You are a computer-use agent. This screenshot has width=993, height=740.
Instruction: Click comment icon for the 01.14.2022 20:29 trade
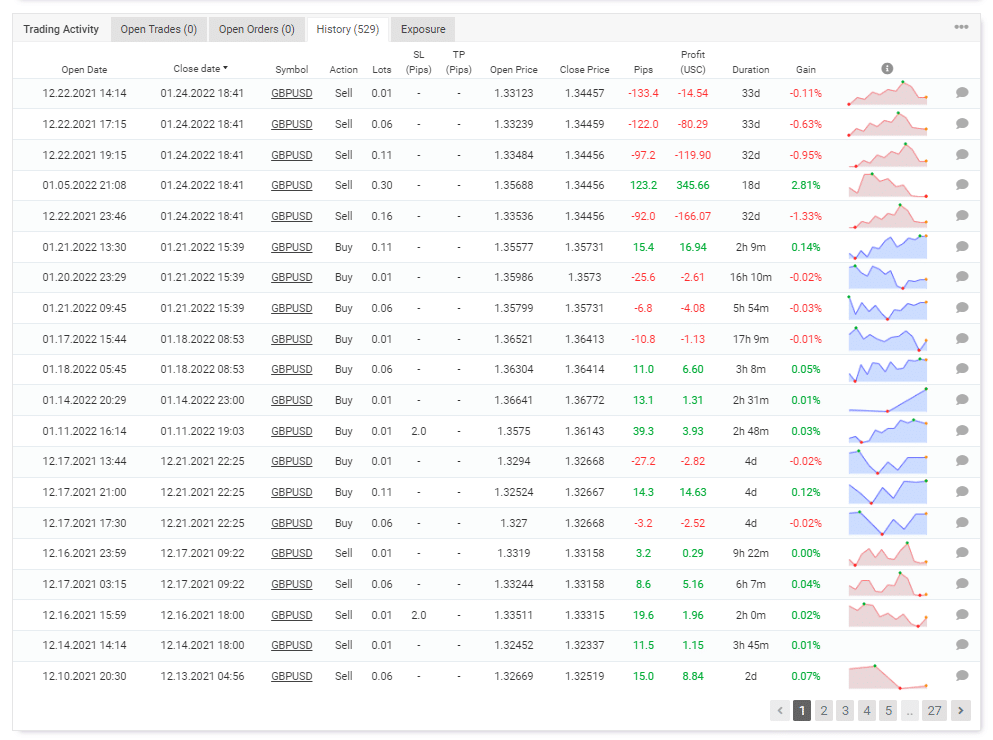click(962, 400)
